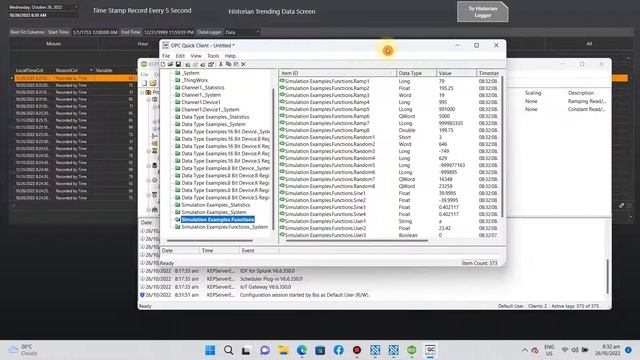Screen dimensions: 640x360
Task: Open Microsoft Edge from taskbar
Action: (x=302, y=350)
